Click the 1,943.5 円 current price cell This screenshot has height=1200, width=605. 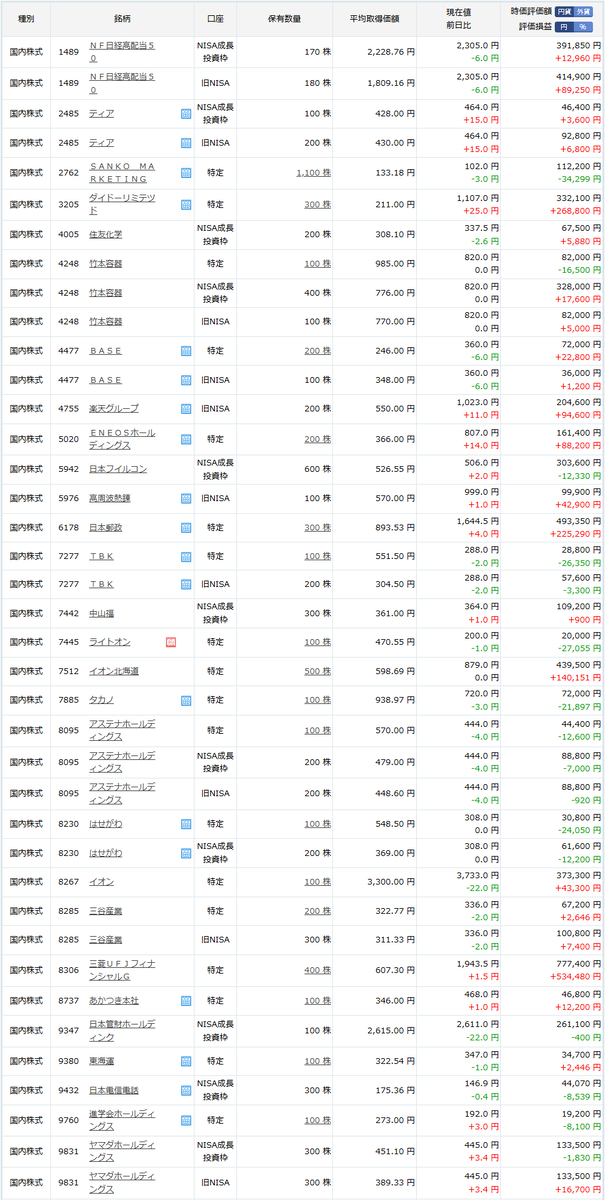pyautogui.click(x=477, y=963)
